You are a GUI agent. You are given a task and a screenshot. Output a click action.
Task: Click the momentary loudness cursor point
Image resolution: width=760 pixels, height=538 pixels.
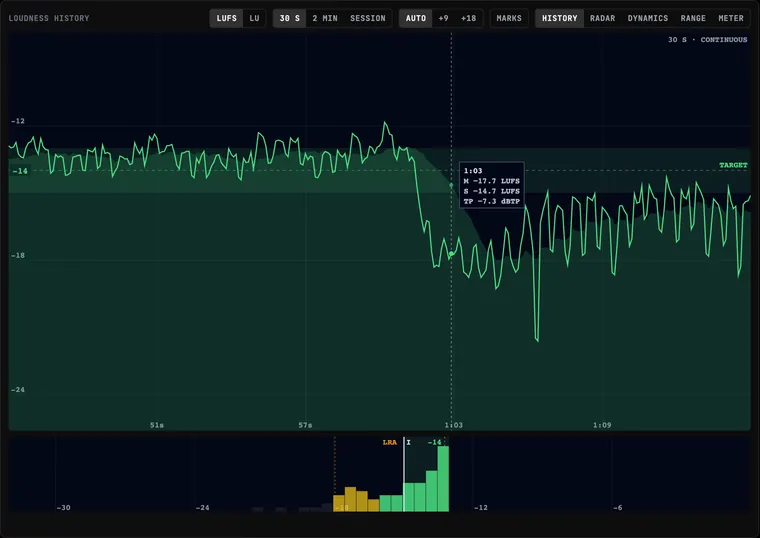click(x=451, y=253)
